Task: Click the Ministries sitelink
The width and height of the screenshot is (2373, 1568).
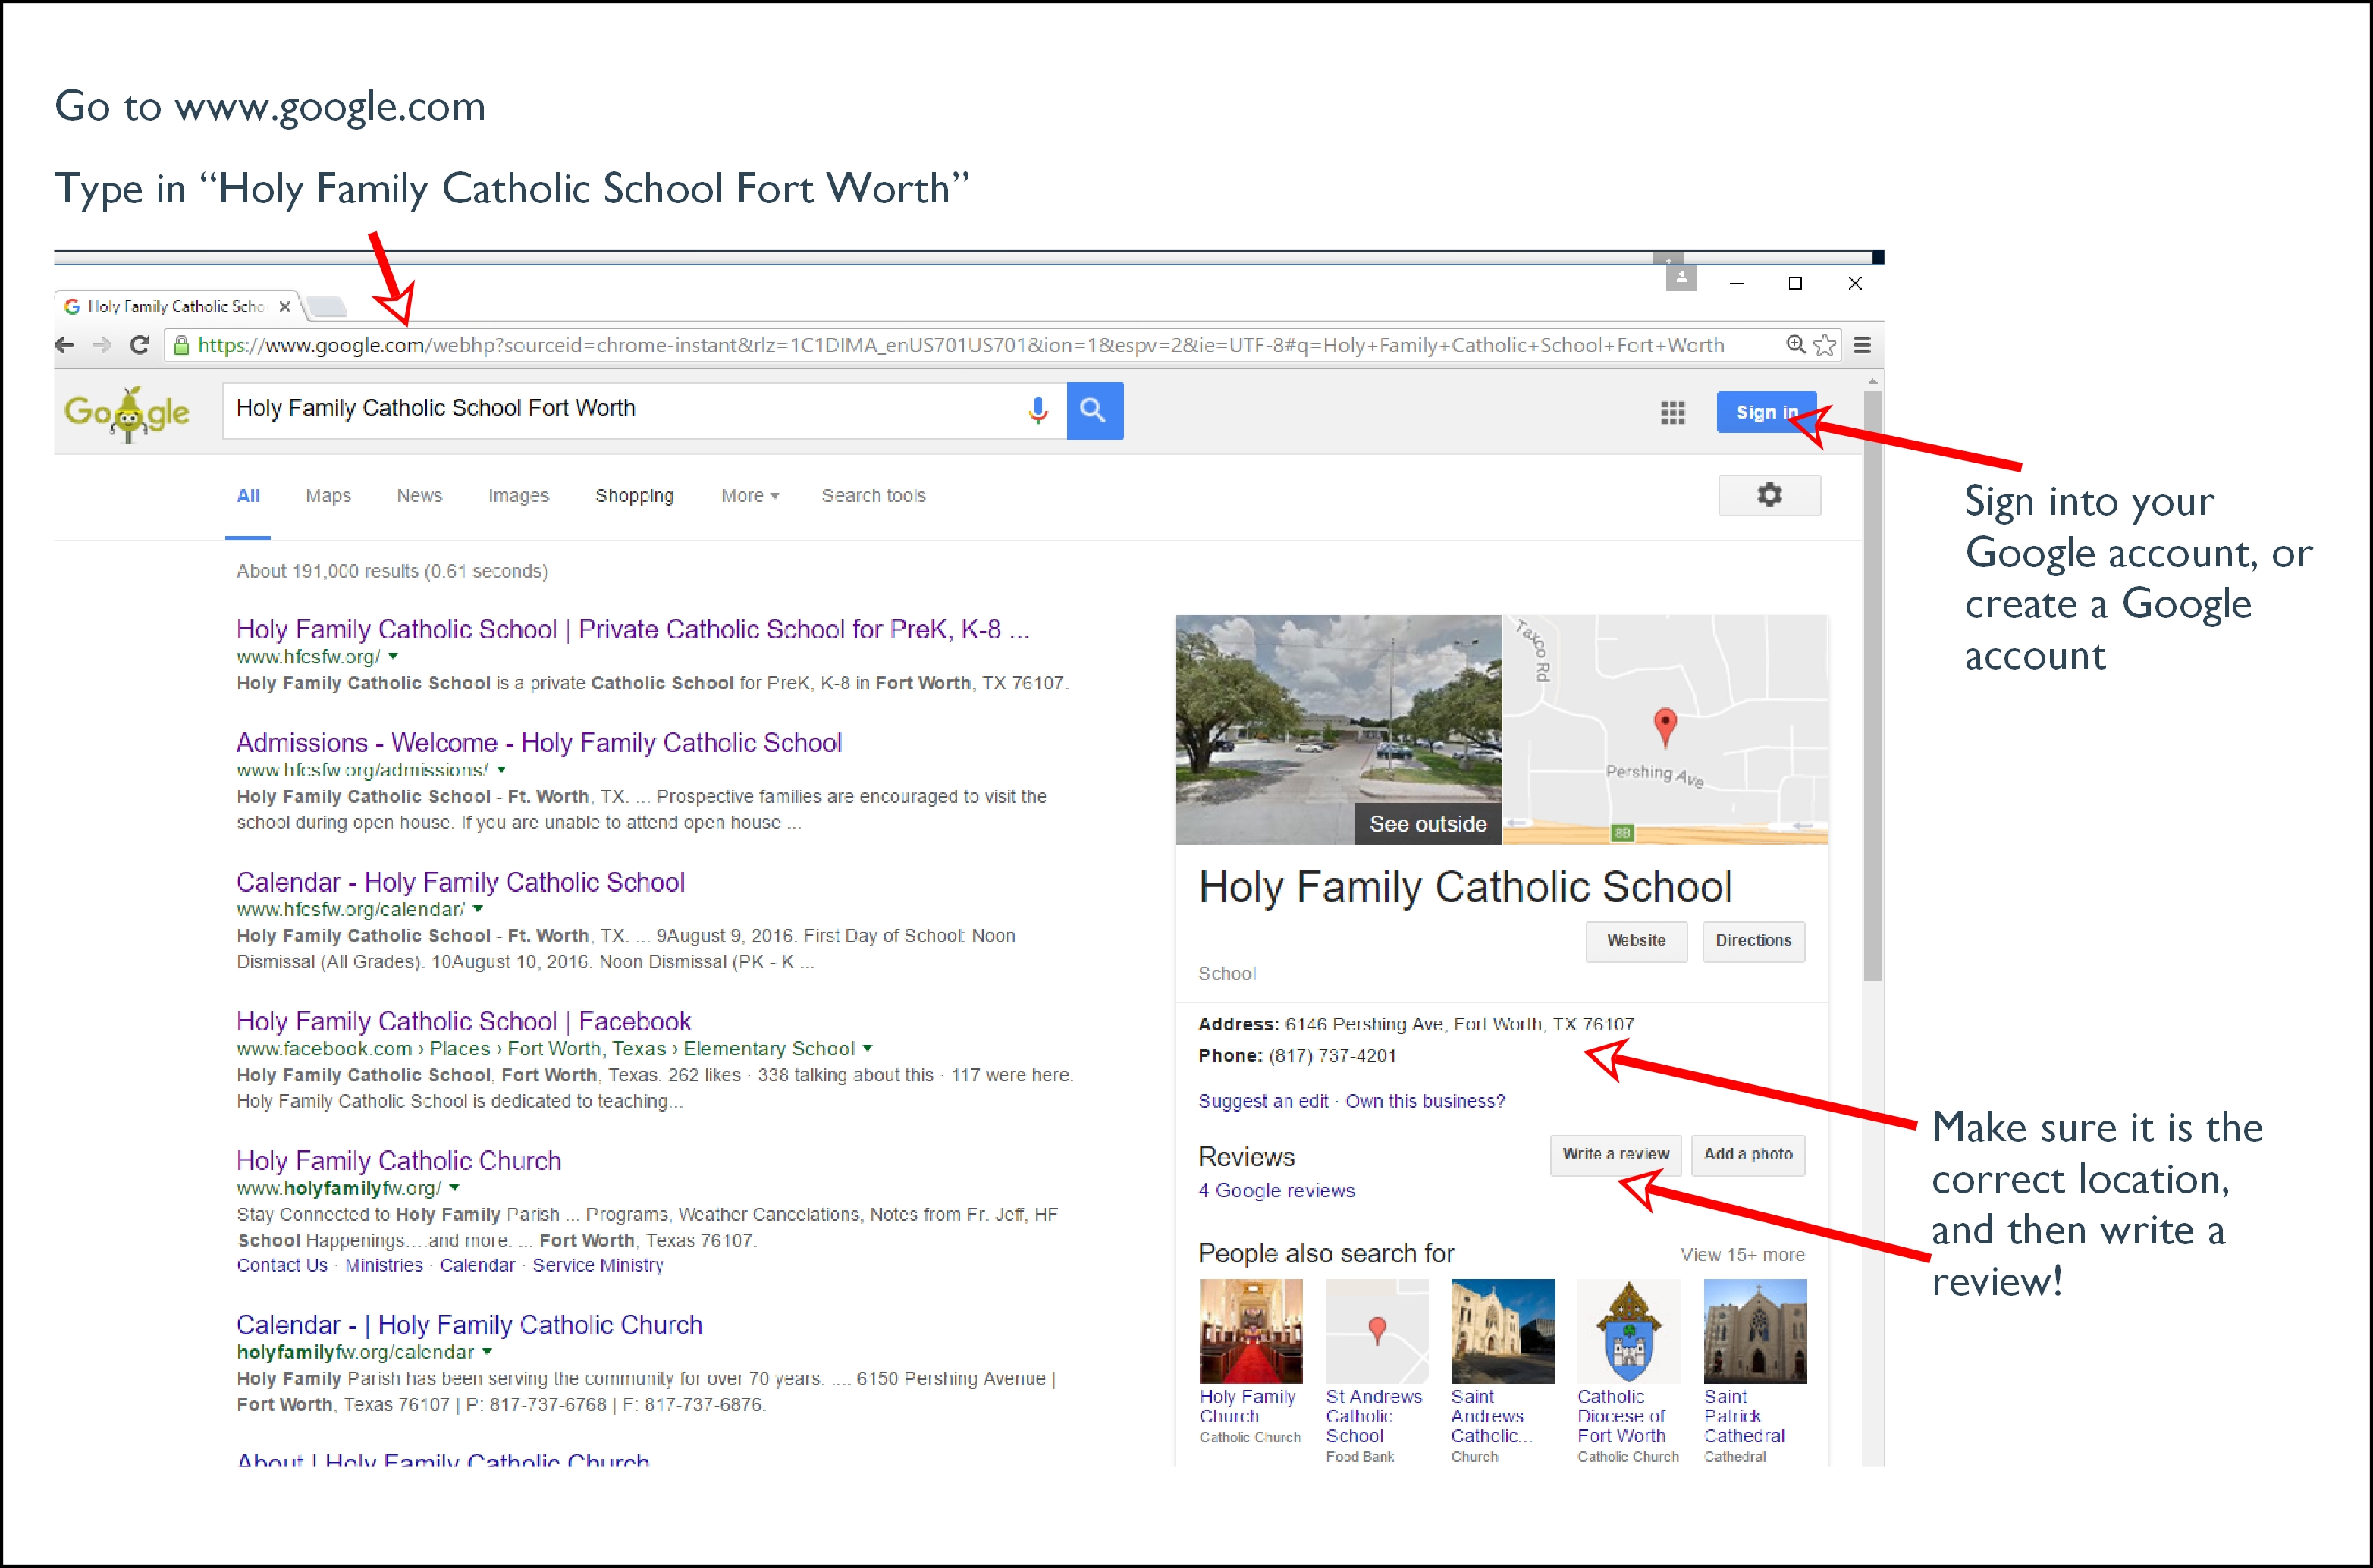Action: click(384, 1265)
